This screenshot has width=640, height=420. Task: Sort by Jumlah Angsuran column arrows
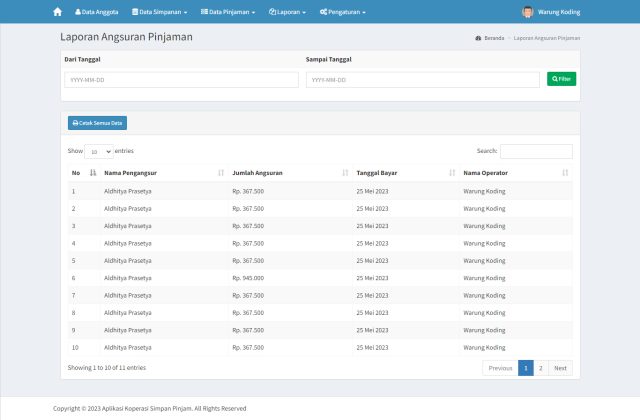tap(345, 173)
